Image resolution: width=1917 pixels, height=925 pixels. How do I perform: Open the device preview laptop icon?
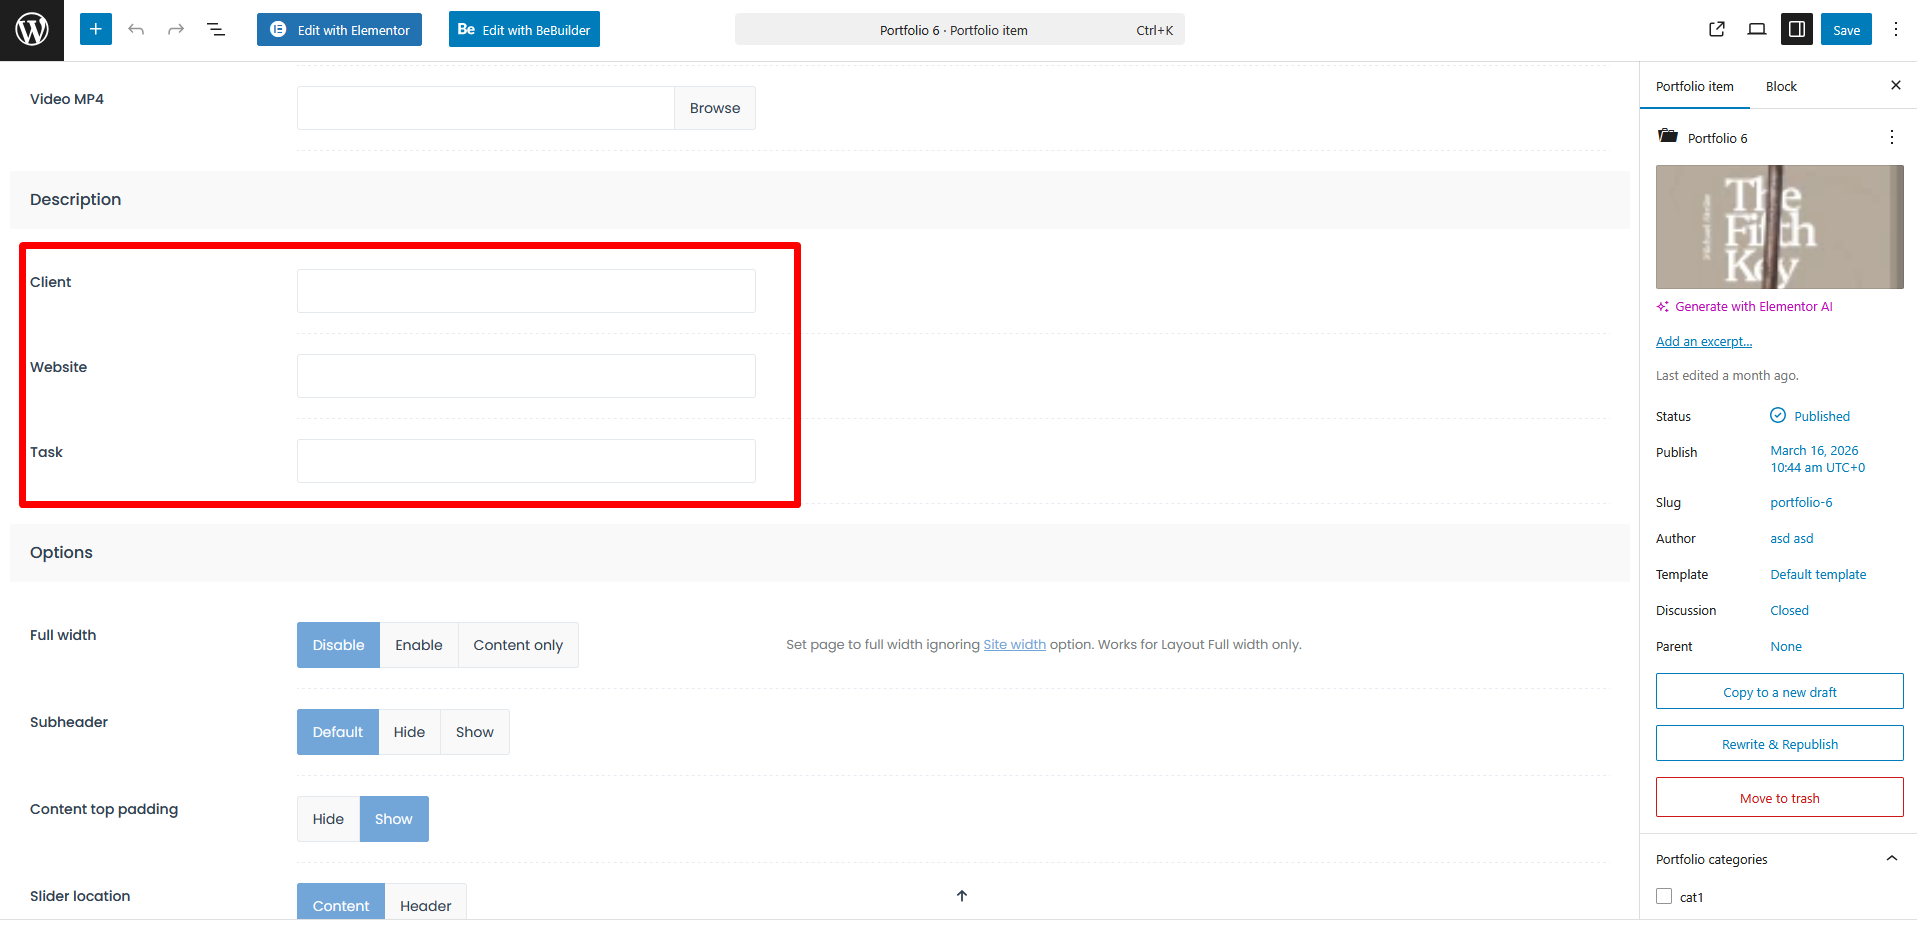(1756, 30)
